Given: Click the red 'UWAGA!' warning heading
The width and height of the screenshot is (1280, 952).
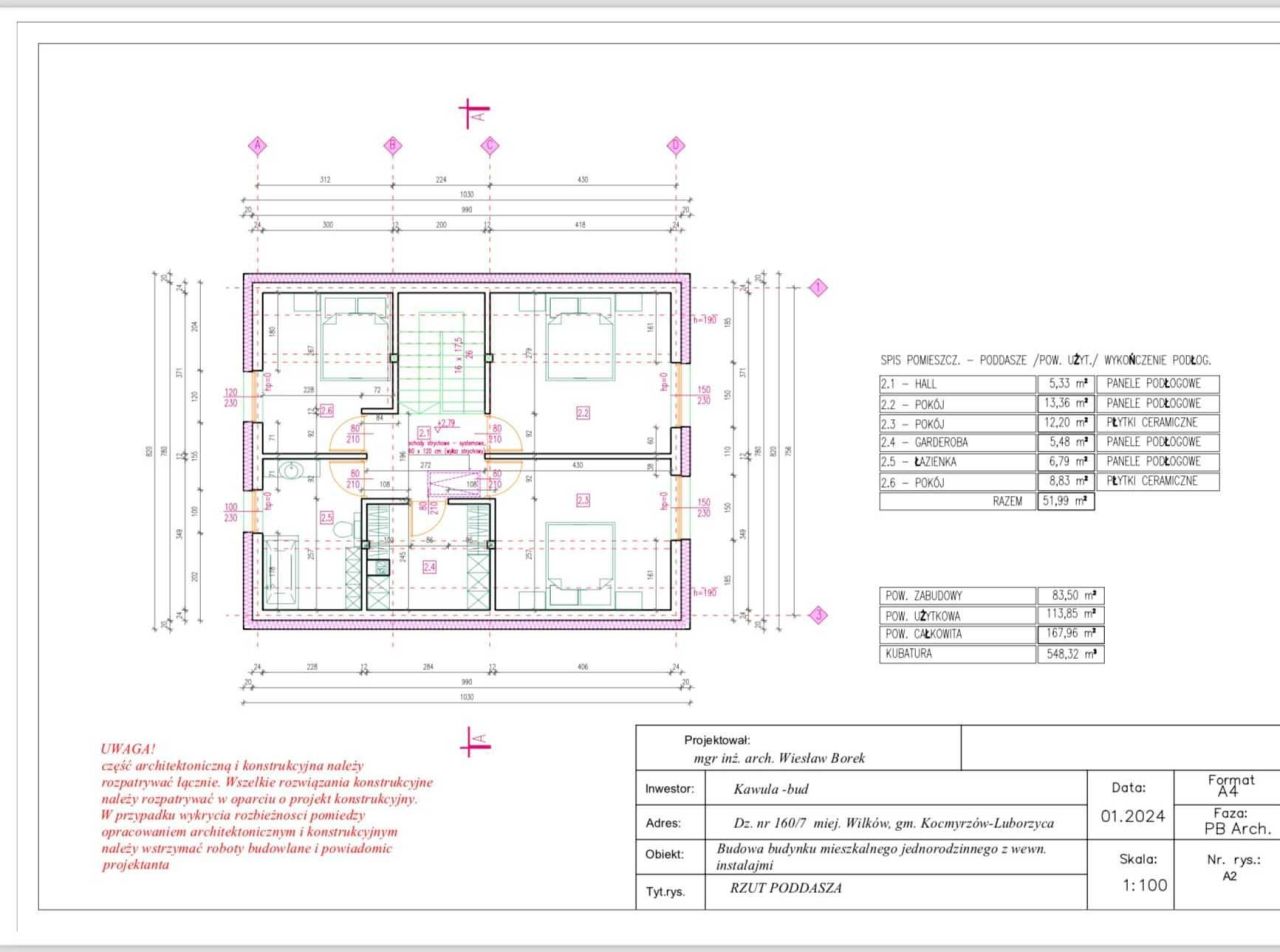Looking at the screenshot, I should 128,748.
